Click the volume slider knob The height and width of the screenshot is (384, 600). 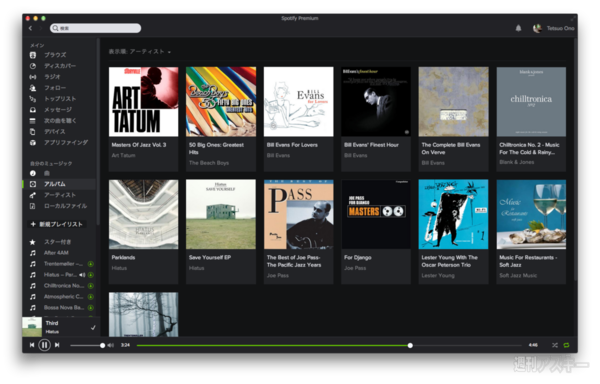pyautogui.click(x=103, y=346)
